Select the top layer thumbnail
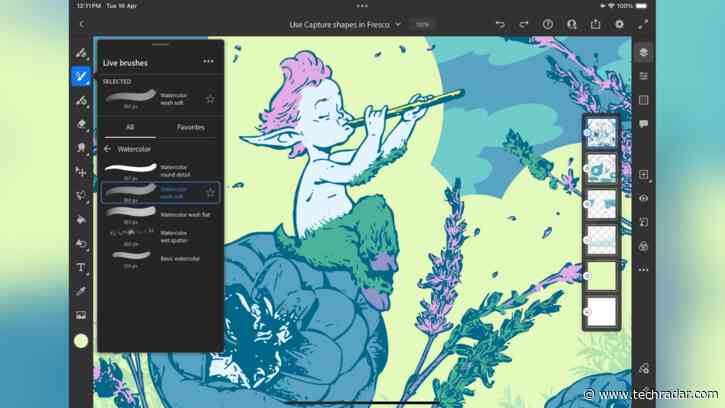725x408 pixels. (x=602, y=132)
